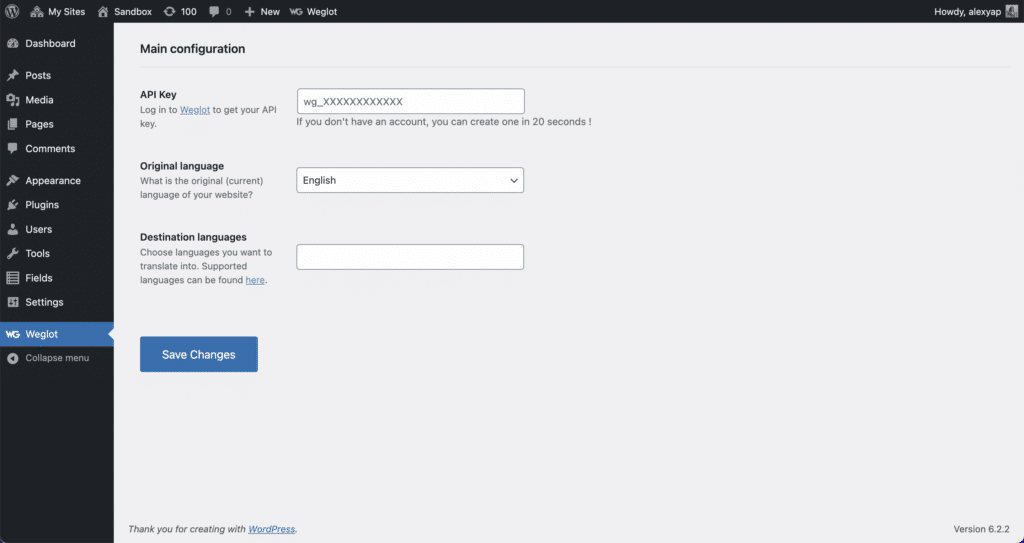Click the alexyap avatar thumbnail
The width and height of the screenshot is (1024, 543).
pos(1012,12)
